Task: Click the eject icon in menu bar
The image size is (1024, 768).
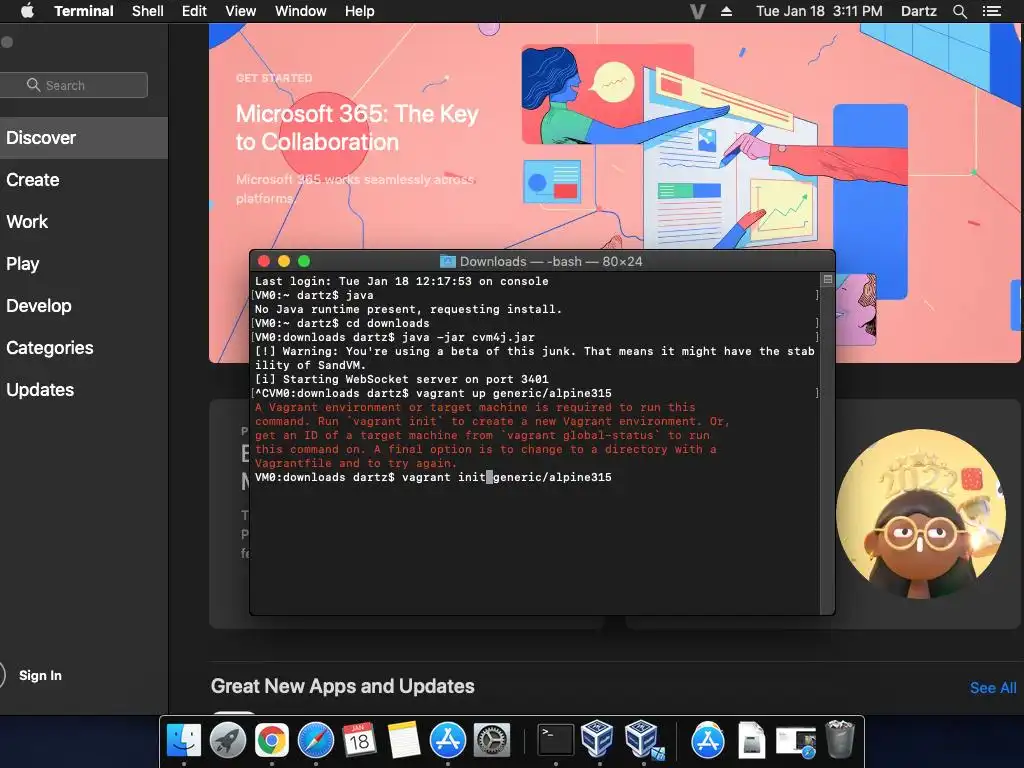Action: 726,11
